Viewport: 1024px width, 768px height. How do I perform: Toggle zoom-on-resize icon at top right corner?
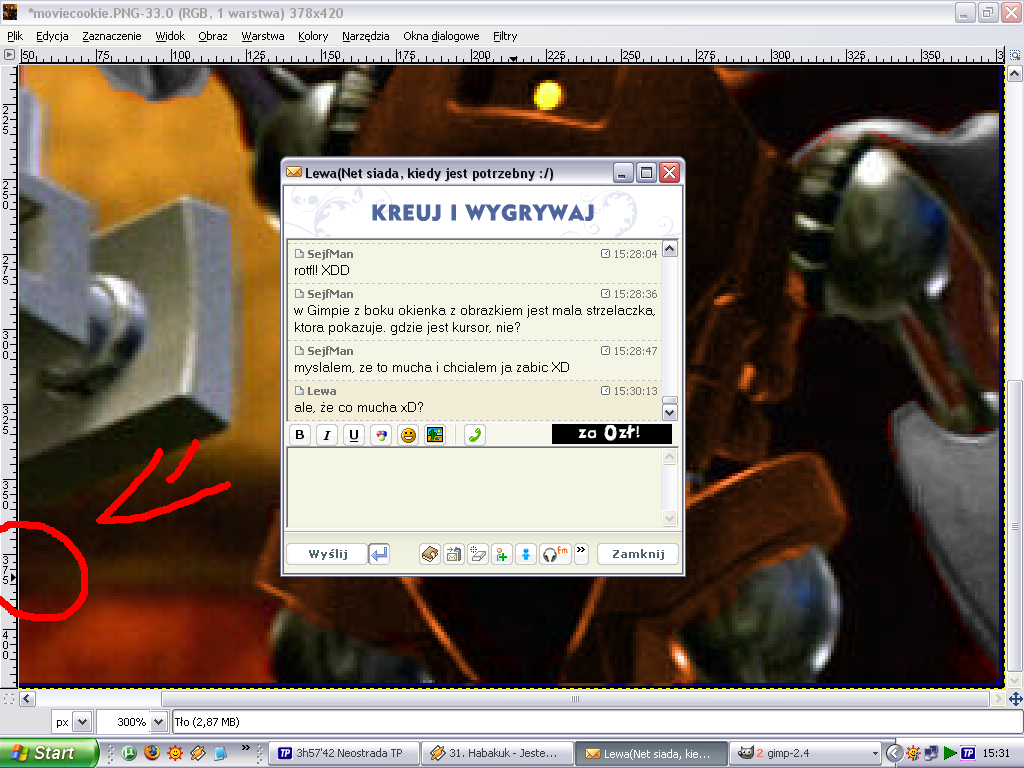point(1015,56)
